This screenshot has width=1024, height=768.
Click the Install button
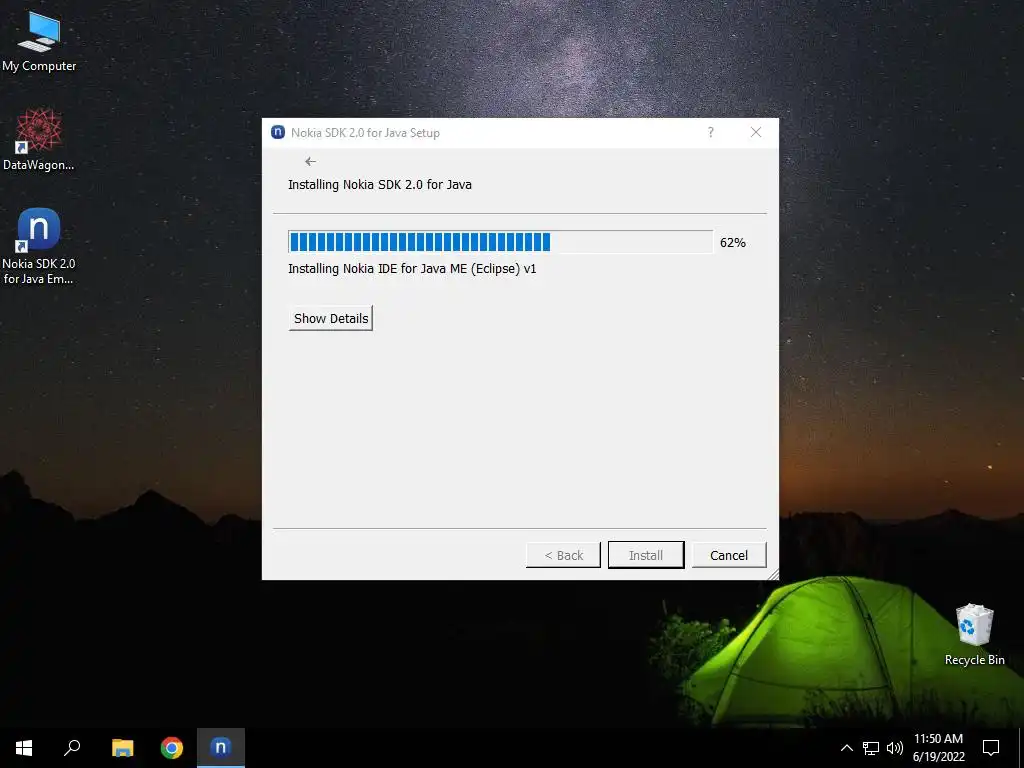tap(646, 555)
